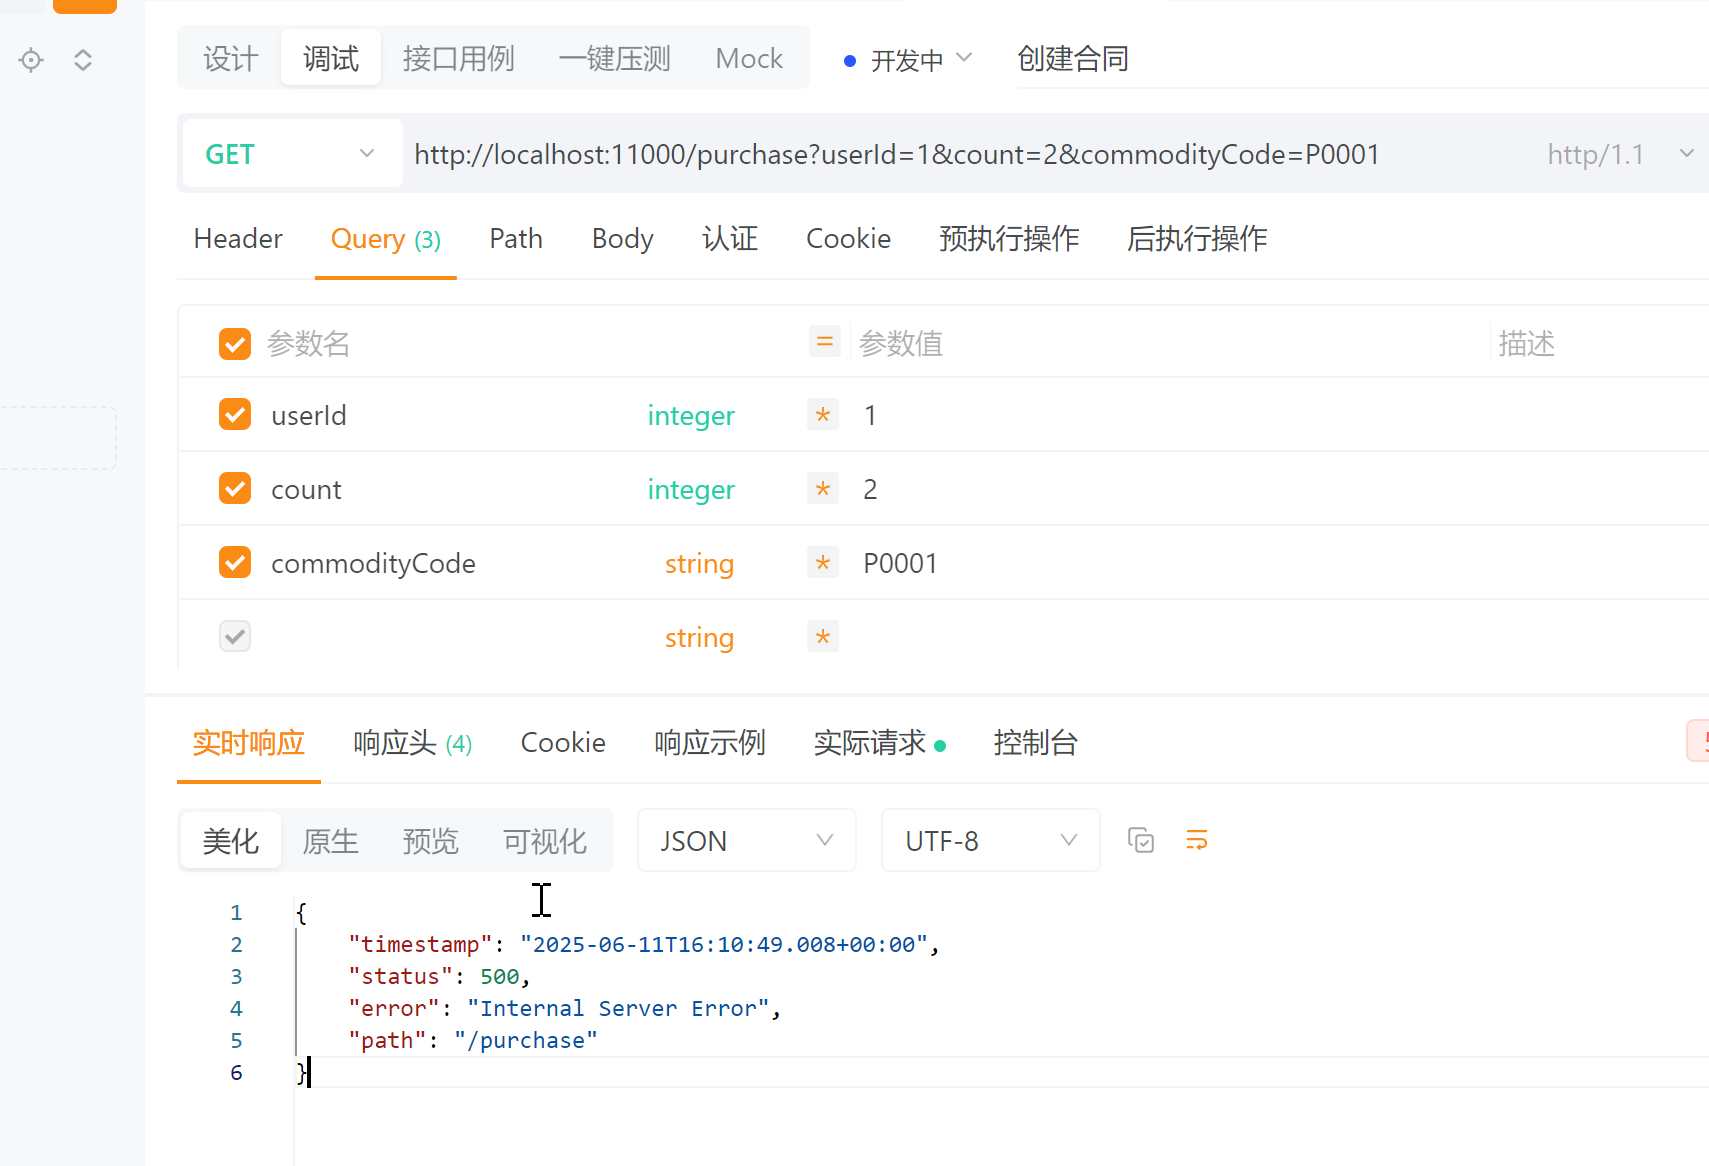1709x1166 pixels.
Task: Switch to the 设计 tab
Action: click(231, 58)
